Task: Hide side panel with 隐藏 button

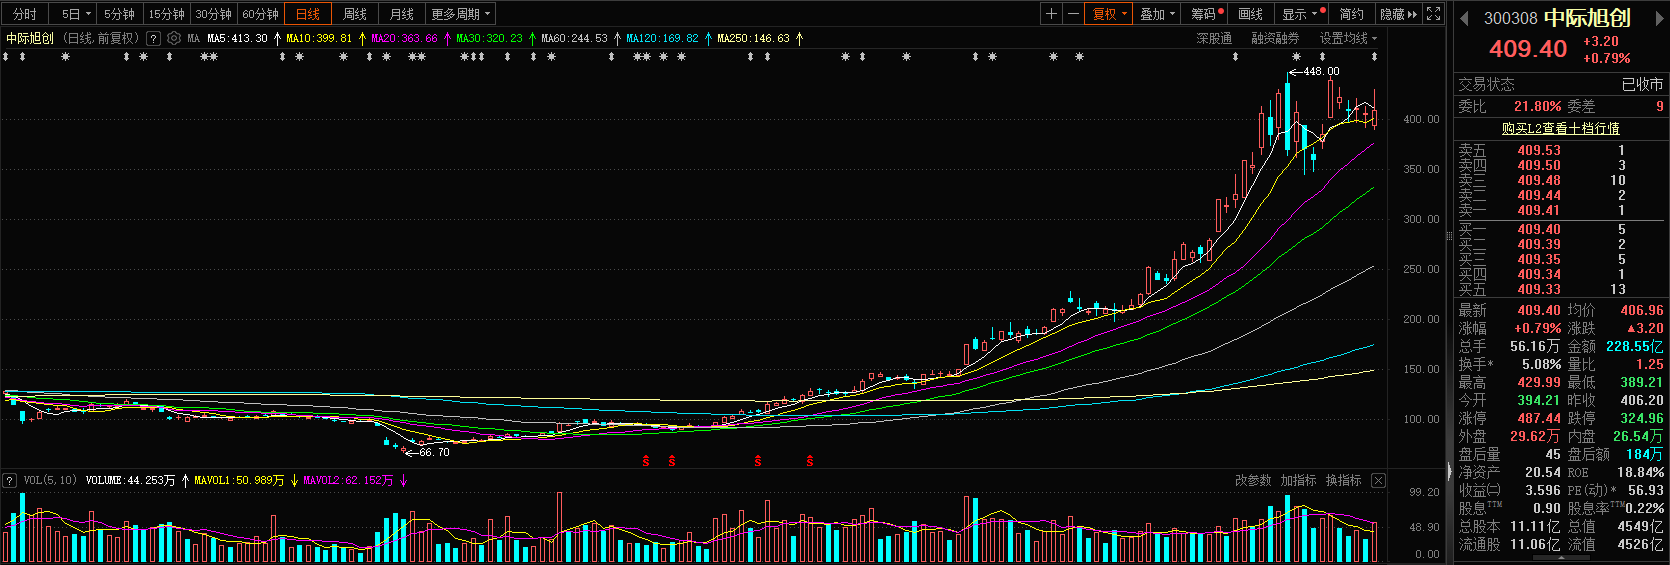Action: [x=1398, y=14]
